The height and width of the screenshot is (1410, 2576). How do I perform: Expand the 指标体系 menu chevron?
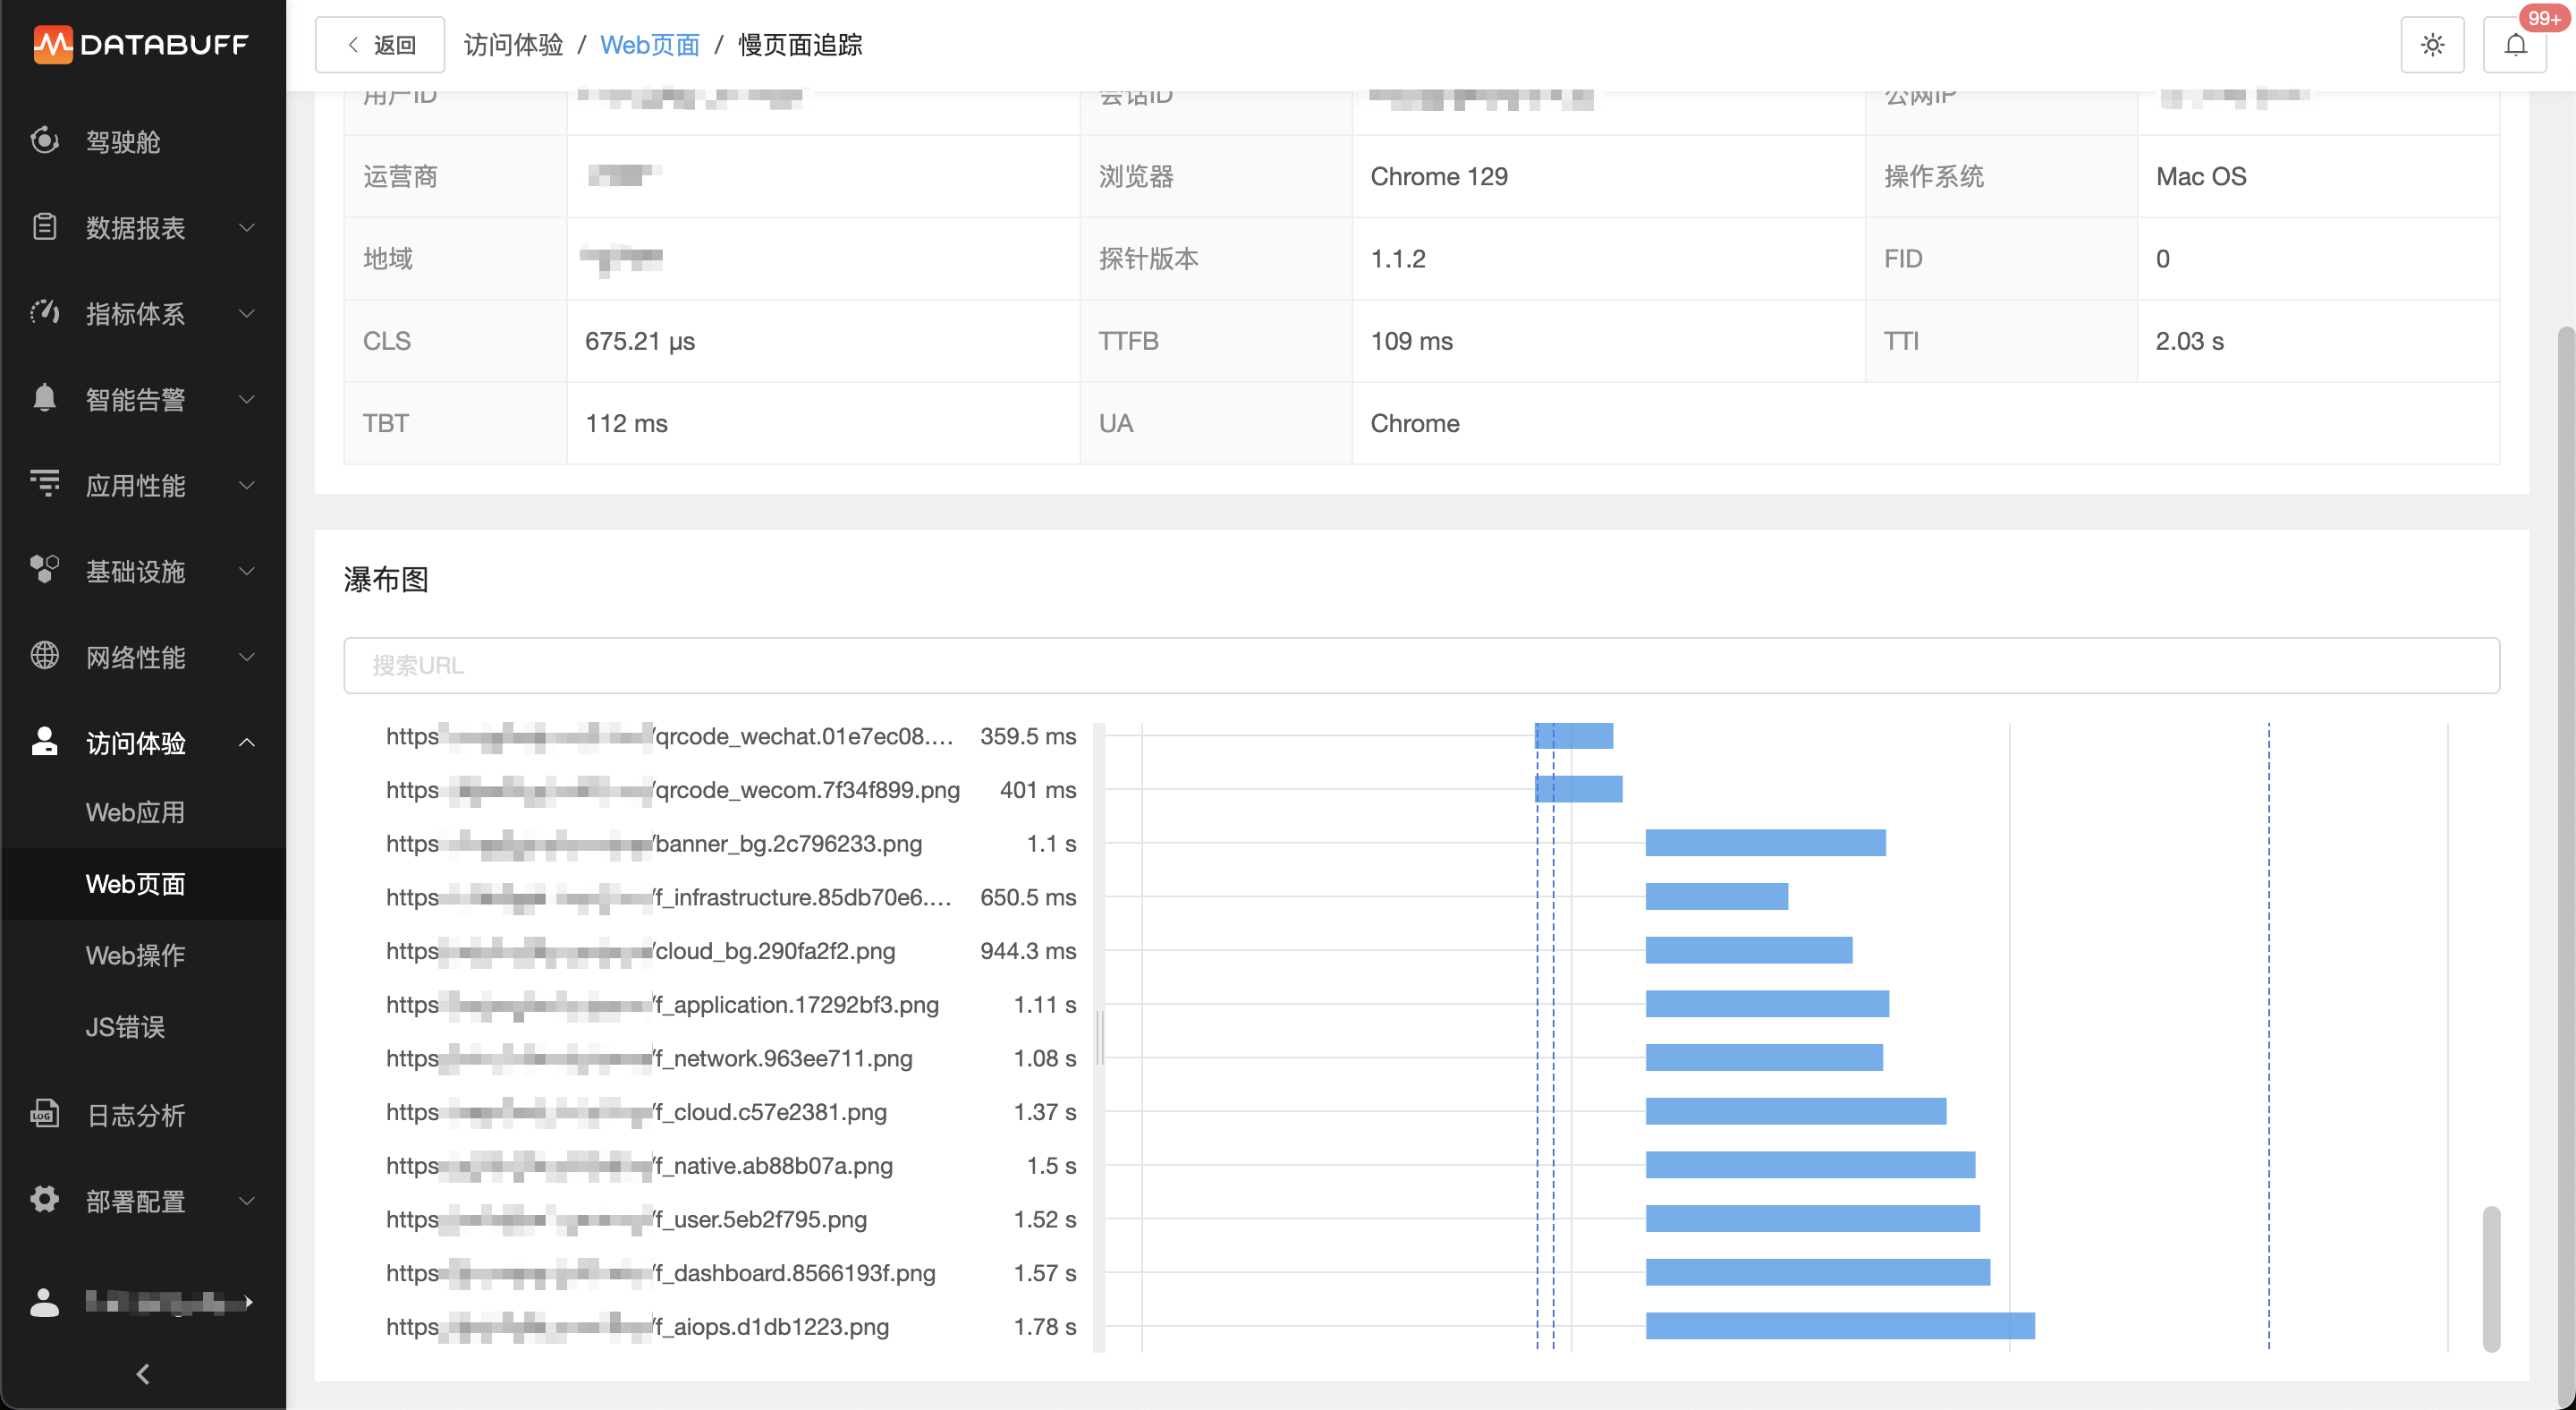click(x=247, y=313)
